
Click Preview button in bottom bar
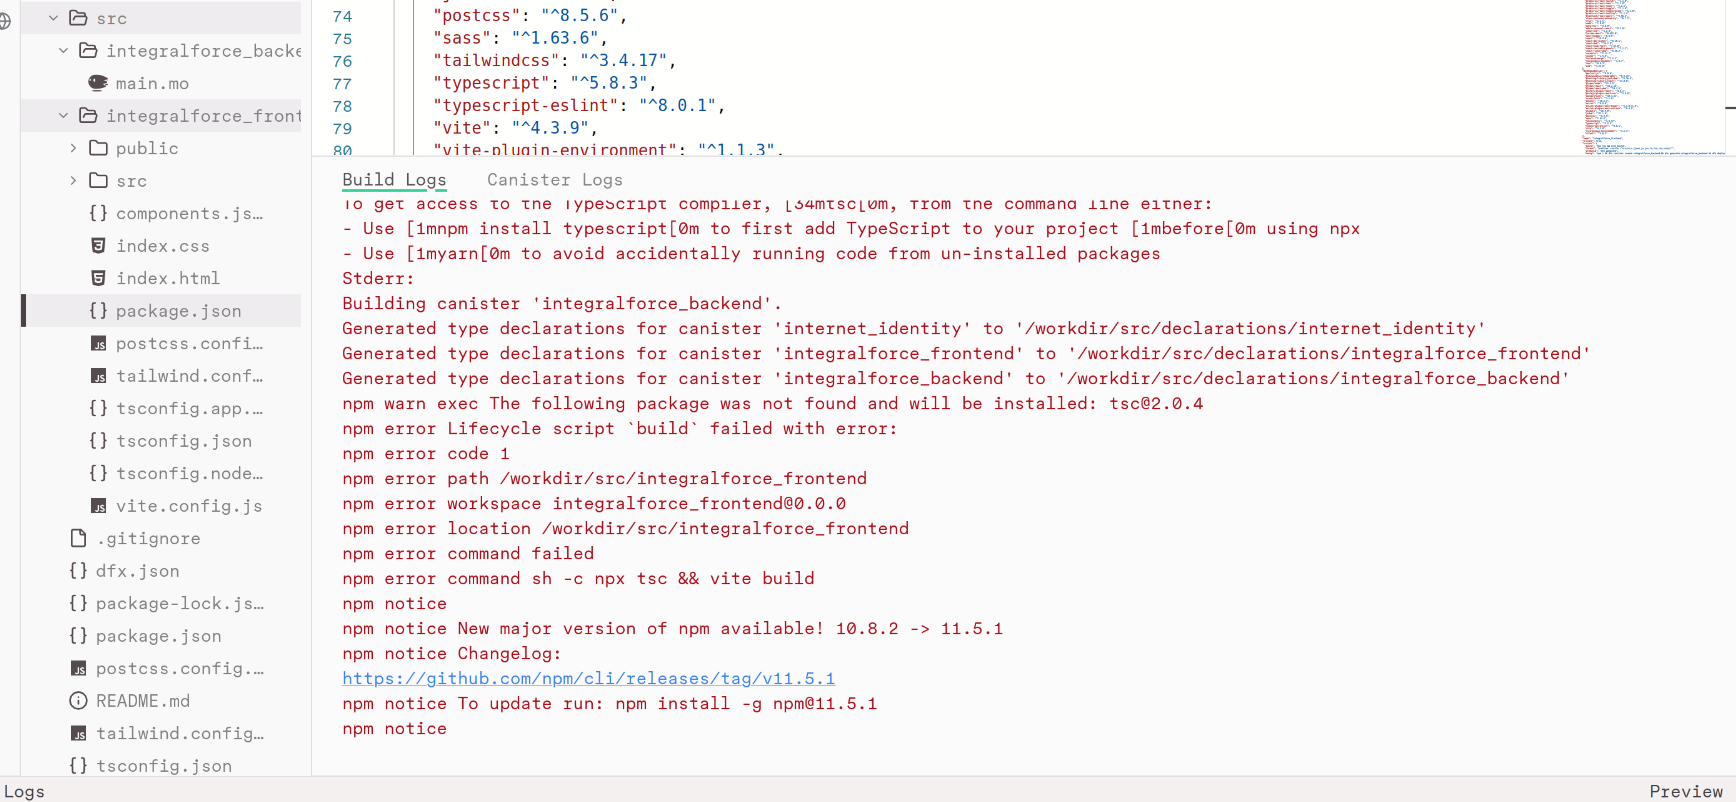point(1685,791)
